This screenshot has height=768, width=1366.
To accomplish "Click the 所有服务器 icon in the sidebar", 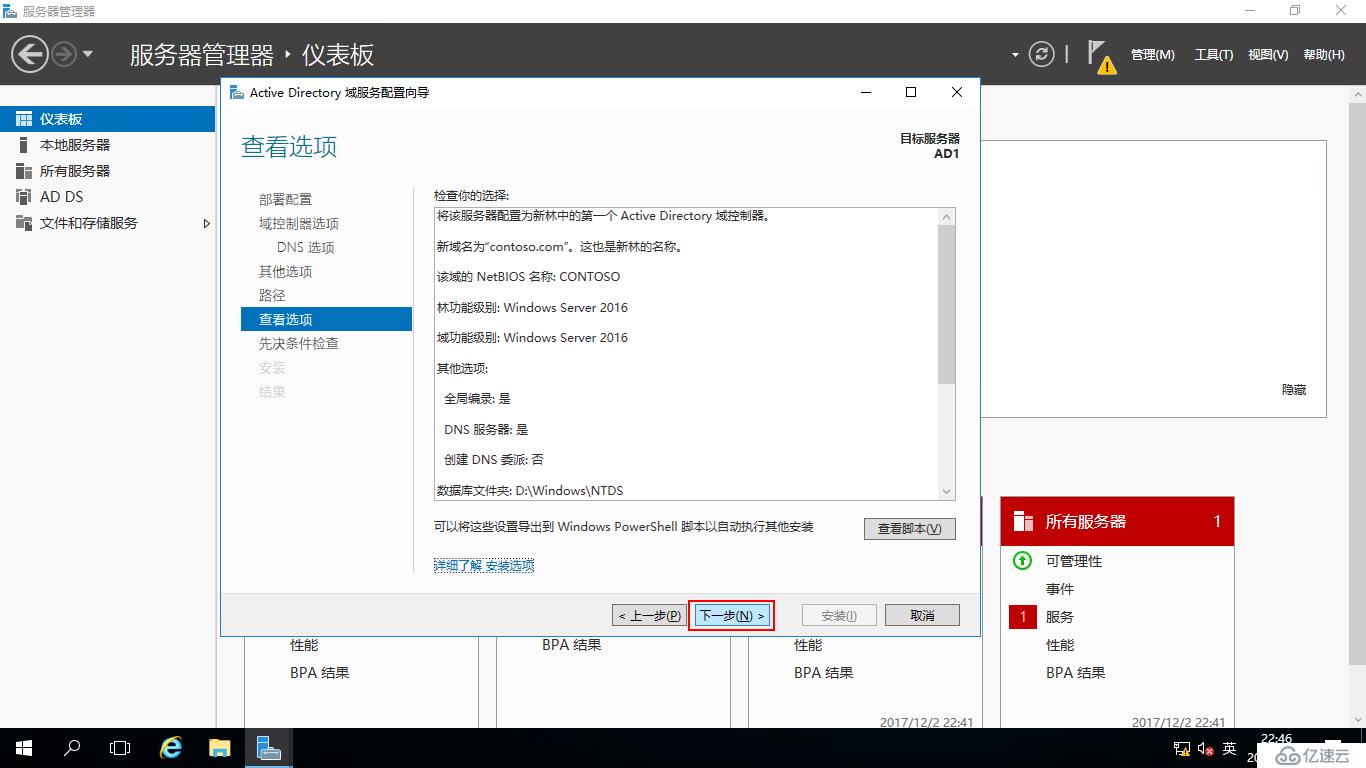I will [24, 171].
